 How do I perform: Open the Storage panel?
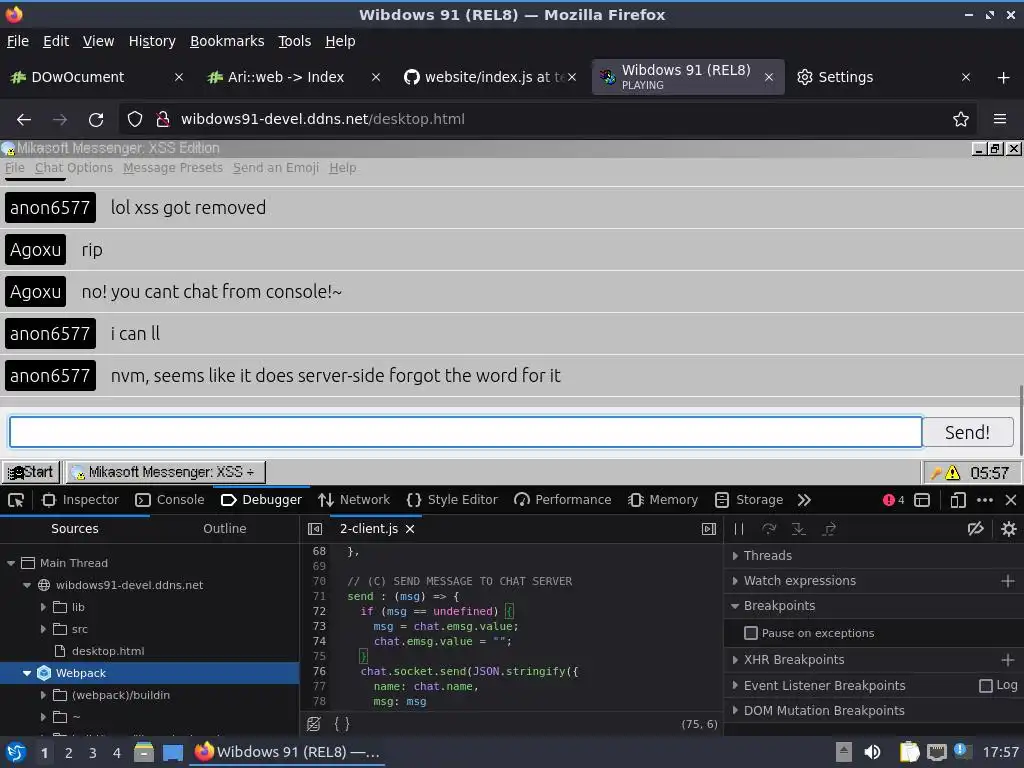pos(748,500)
